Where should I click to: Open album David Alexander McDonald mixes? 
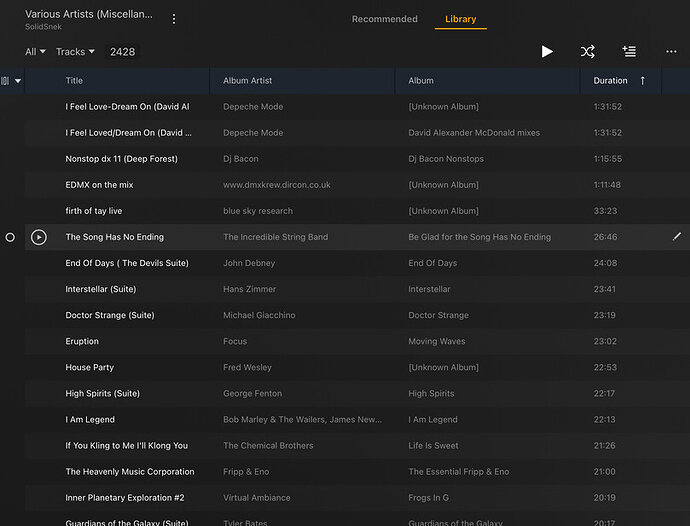(474, 132)
